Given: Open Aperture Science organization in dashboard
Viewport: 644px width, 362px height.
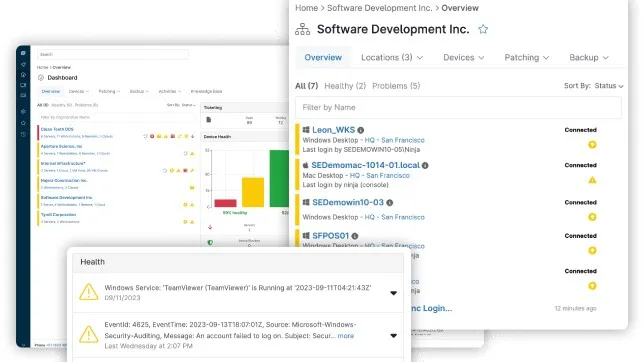Looking at the screenshot, I should pos(62,146).
